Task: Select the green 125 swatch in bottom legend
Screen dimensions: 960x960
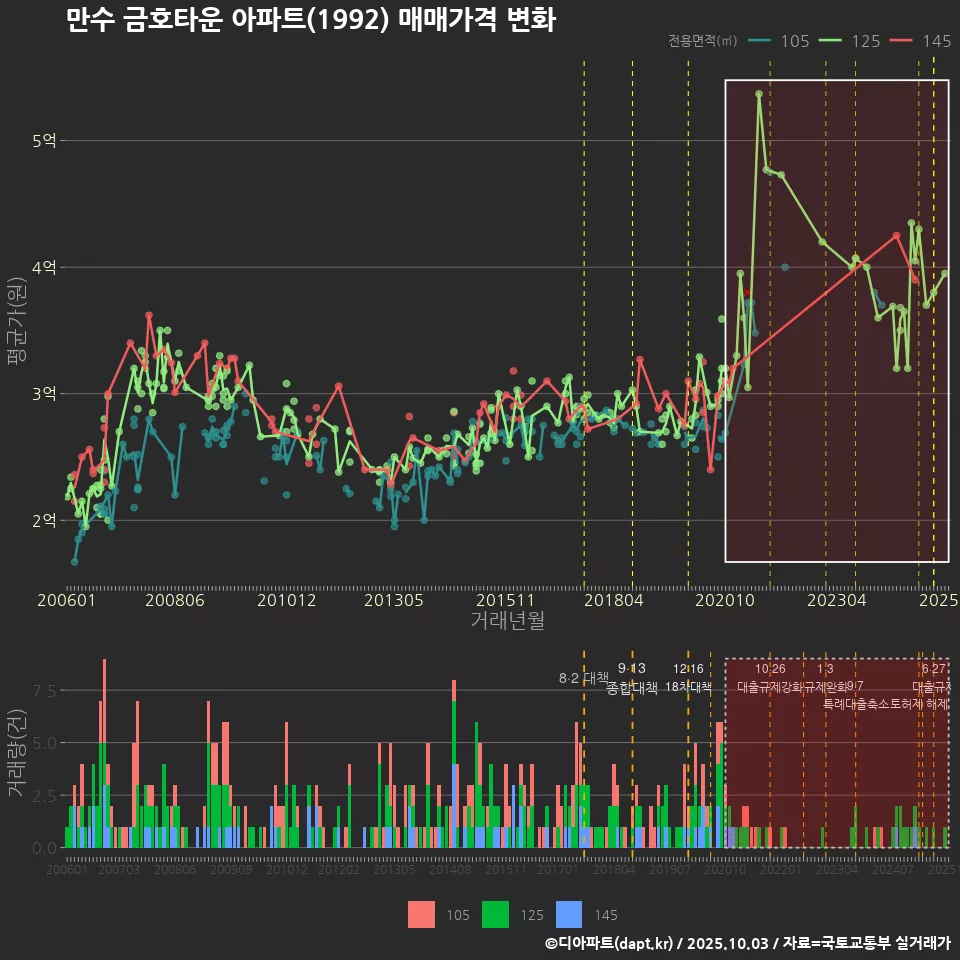Action: tap(495, 914)
